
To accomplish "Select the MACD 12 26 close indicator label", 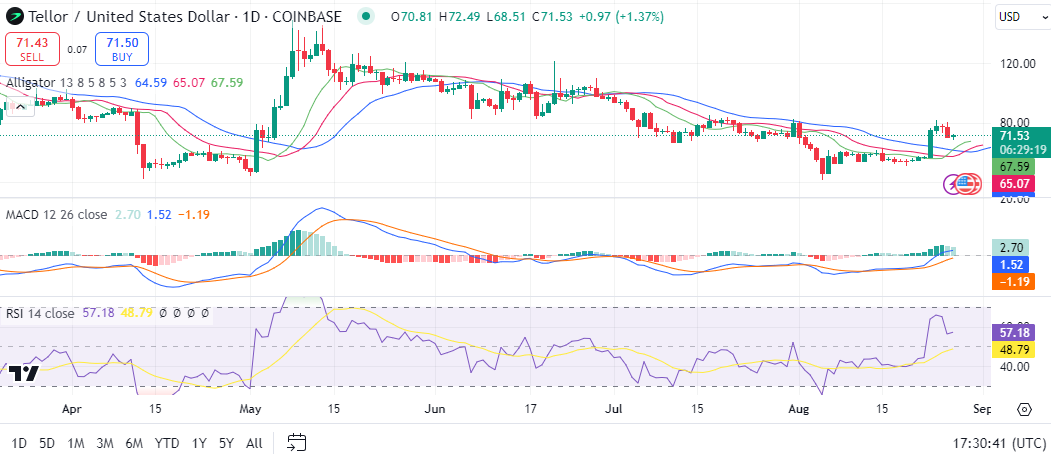I will (x=56, y=215).
